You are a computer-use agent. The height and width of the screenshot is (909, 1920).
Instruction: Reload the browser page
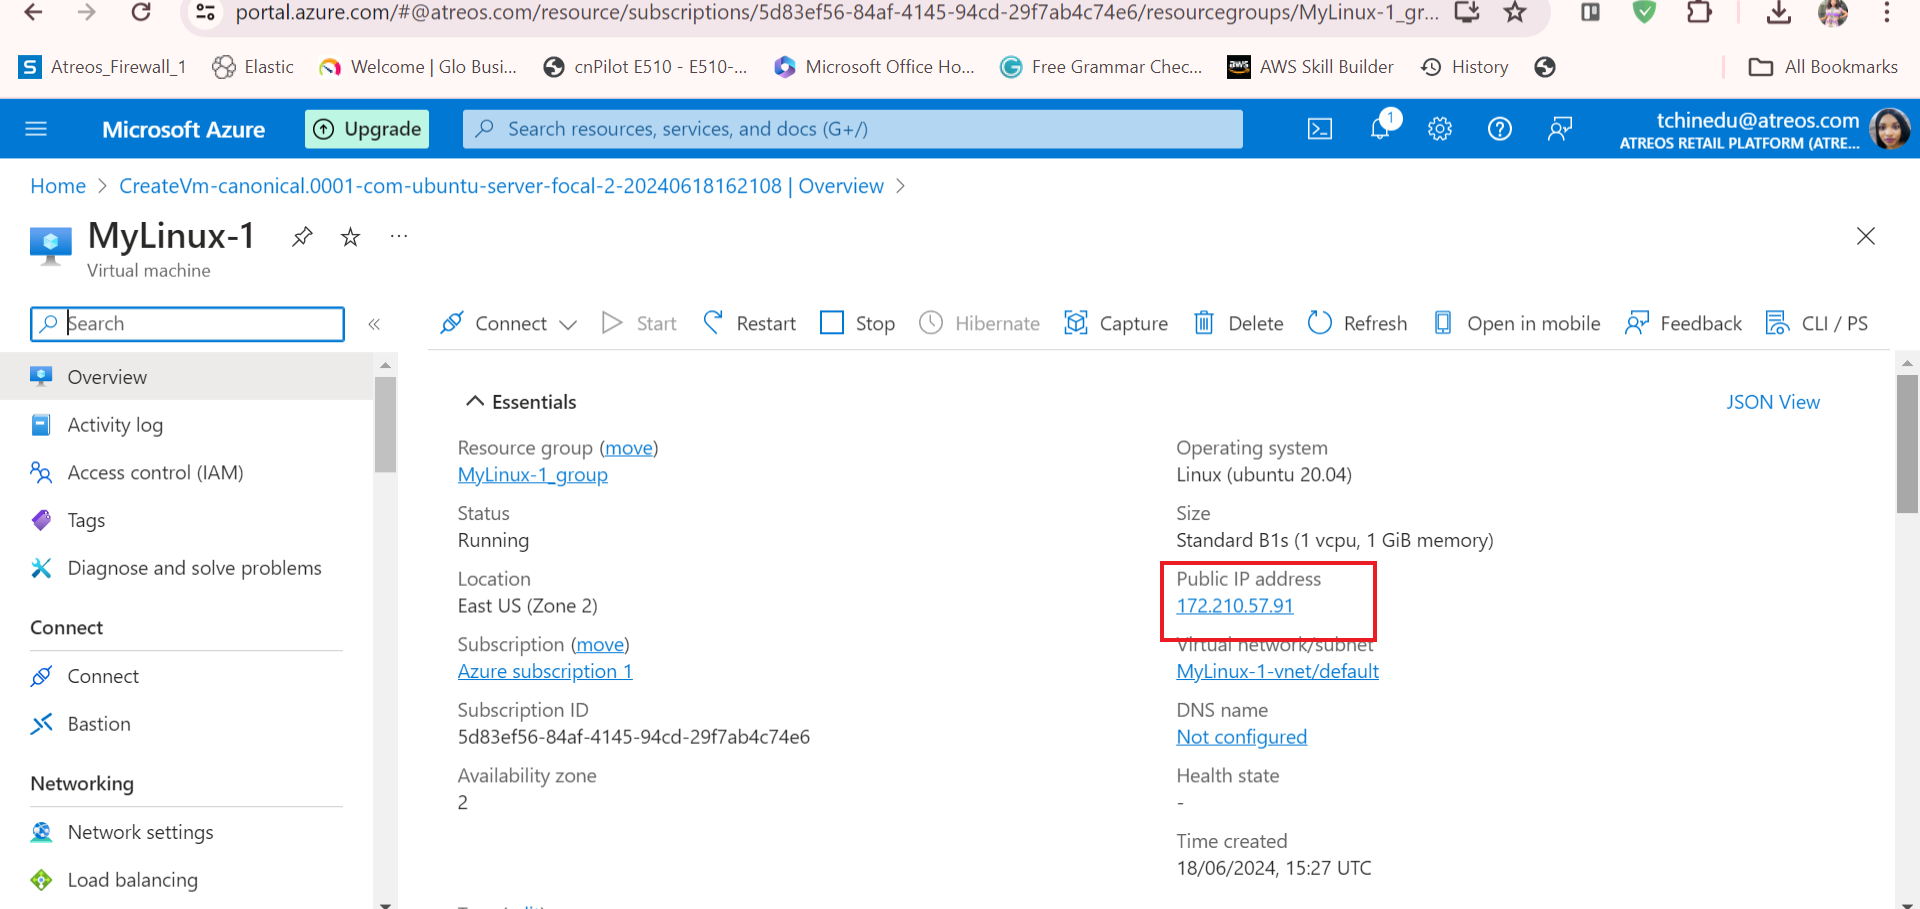click(x=141, y=12)
